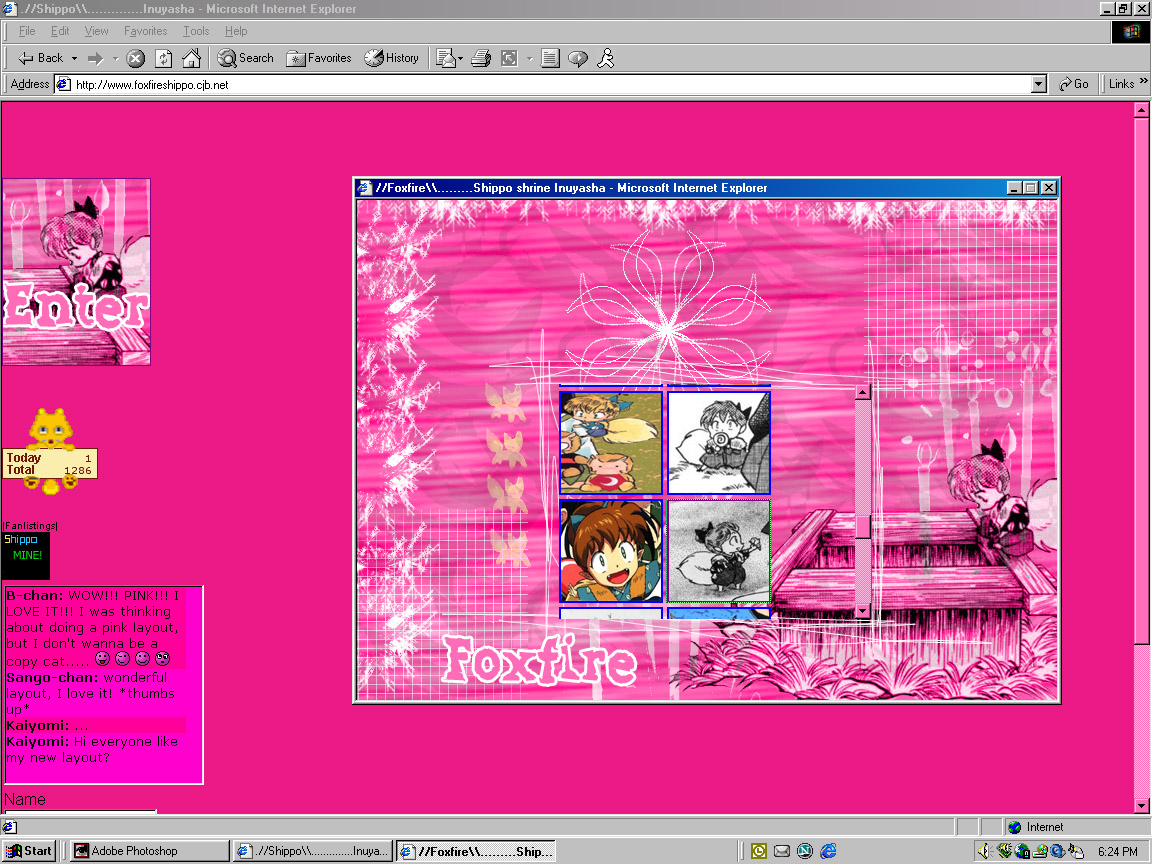Open the Tools menu
The image size is (1152, 864).
pos(196,31)
